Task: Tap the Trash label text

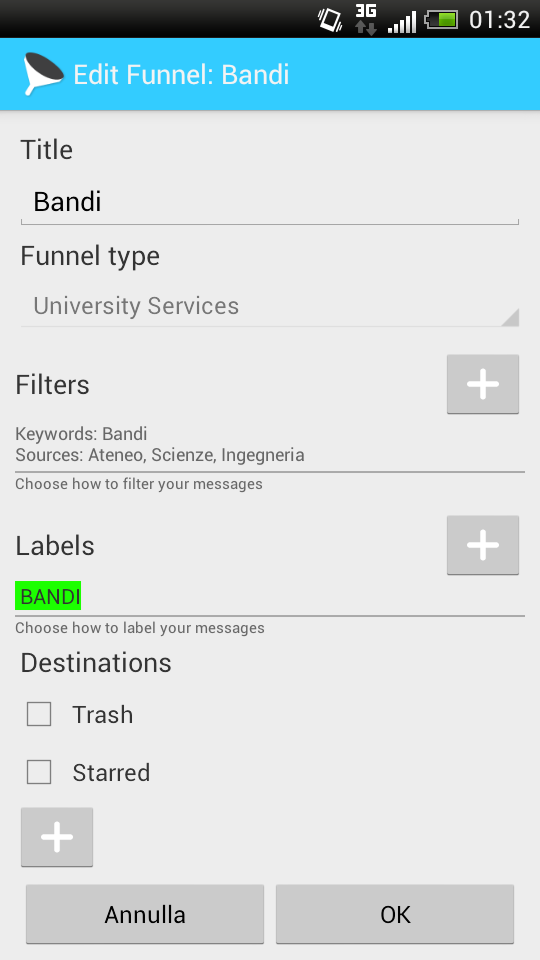Action: [102, 714]
